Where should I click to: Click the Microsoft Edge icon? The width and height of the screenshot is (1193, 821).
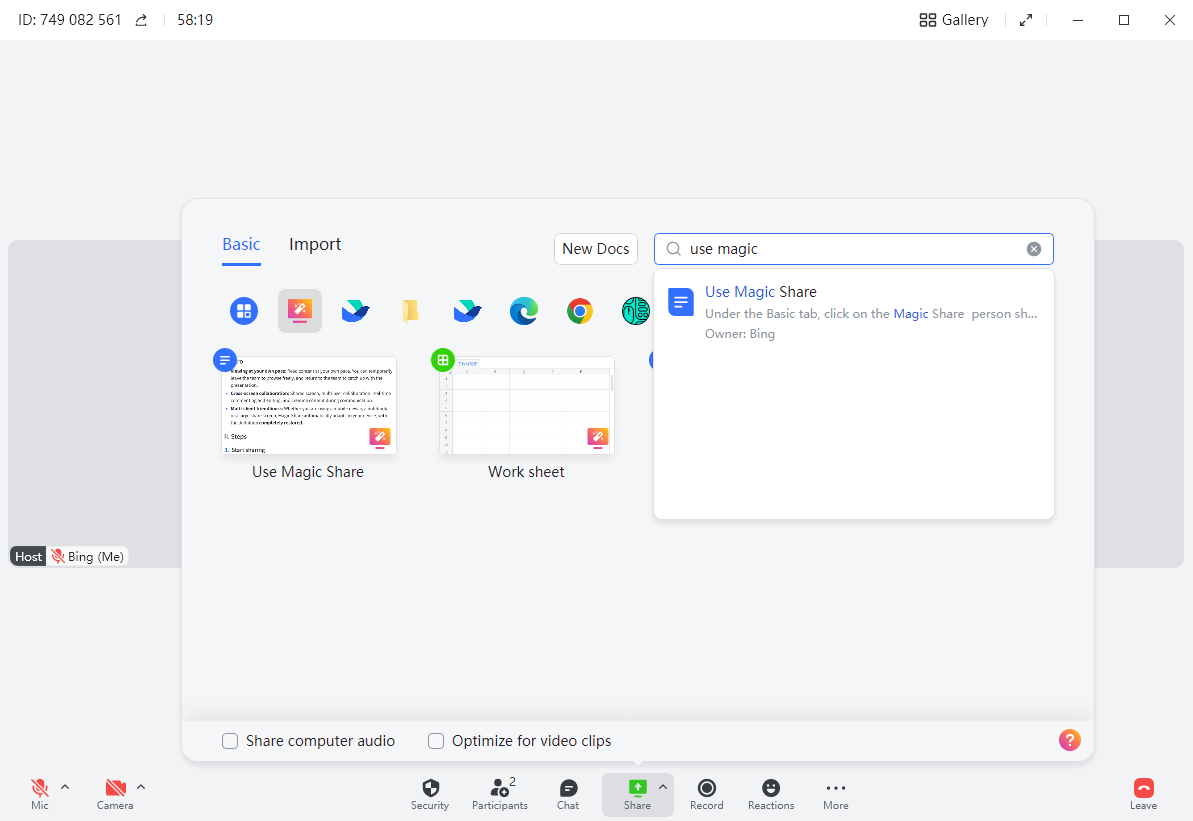pos(524,311)
